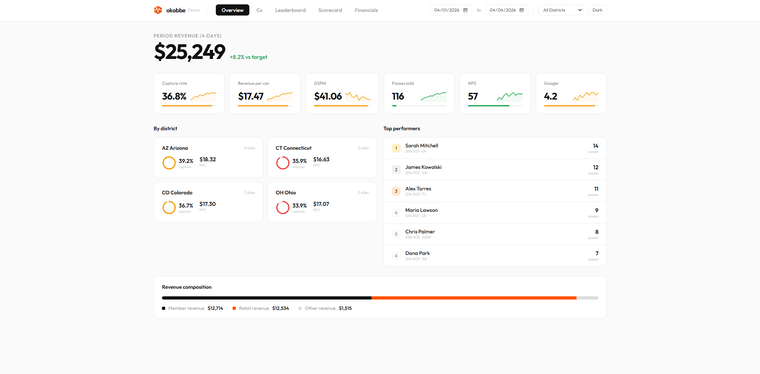This screenshot has height=374, width=760.
Task: Open calendar icon in end date field
Action: coord(521,10)
